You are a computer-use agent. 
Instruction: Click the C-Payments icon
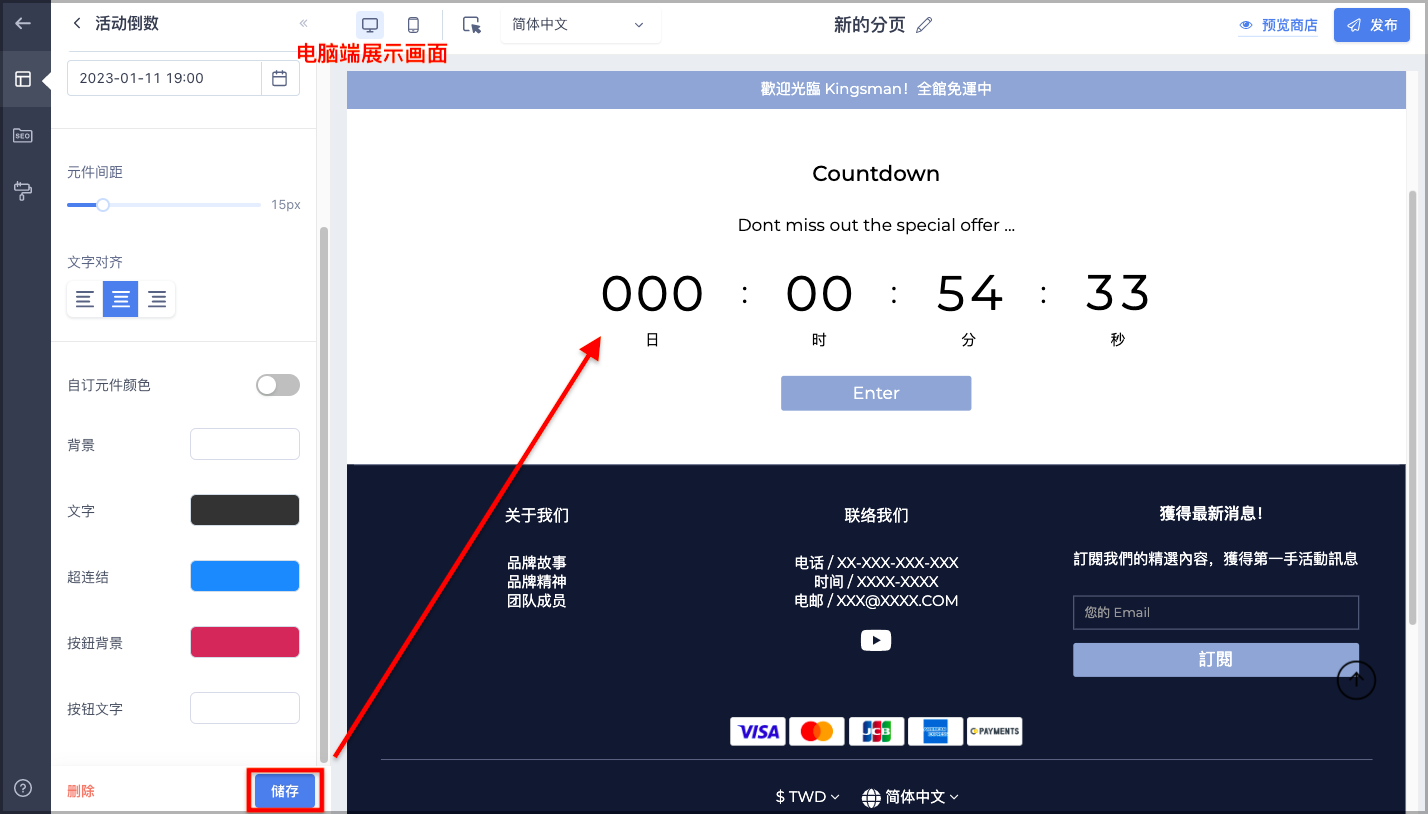coord(995,732)
